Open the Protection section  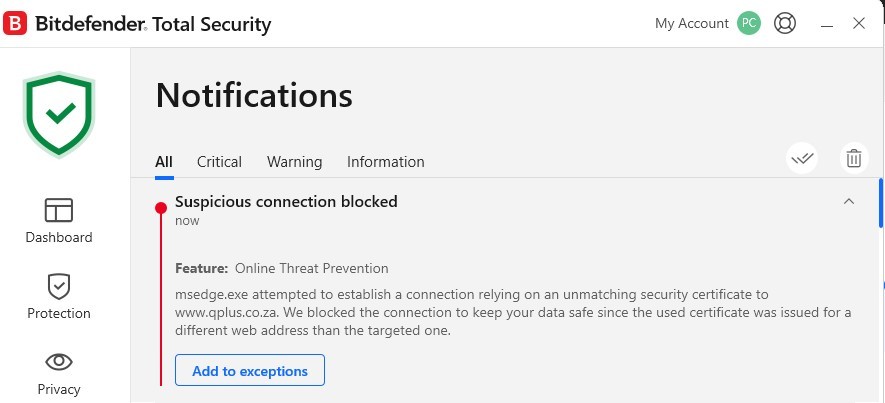click(x=59, y=296)
